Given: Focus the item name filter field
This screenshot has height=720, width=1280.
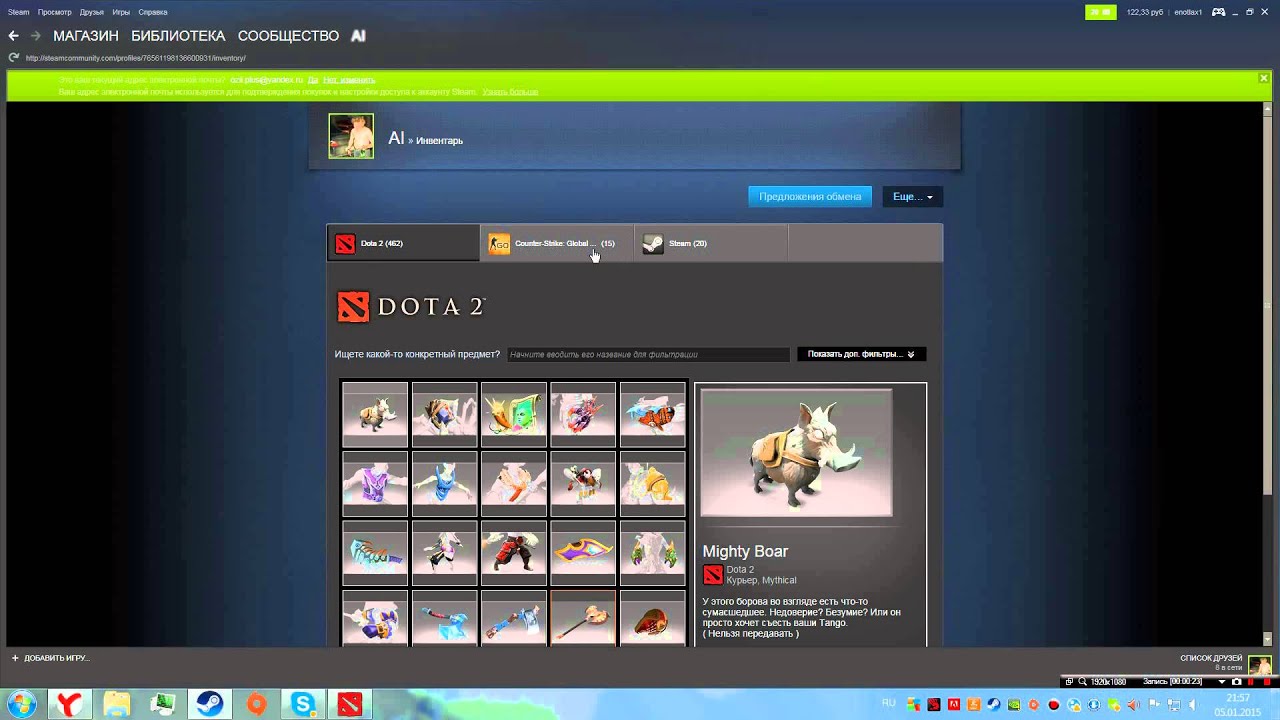Looking at the screenshot, I should pos(648,354).
